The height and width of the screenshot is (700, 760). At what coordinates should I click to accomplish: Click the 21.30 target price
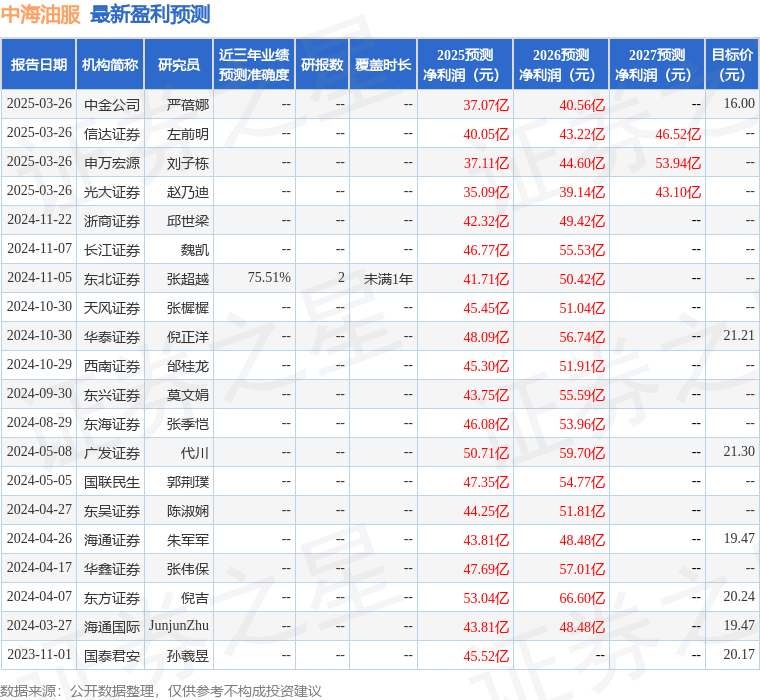click(x=739, y=452)
